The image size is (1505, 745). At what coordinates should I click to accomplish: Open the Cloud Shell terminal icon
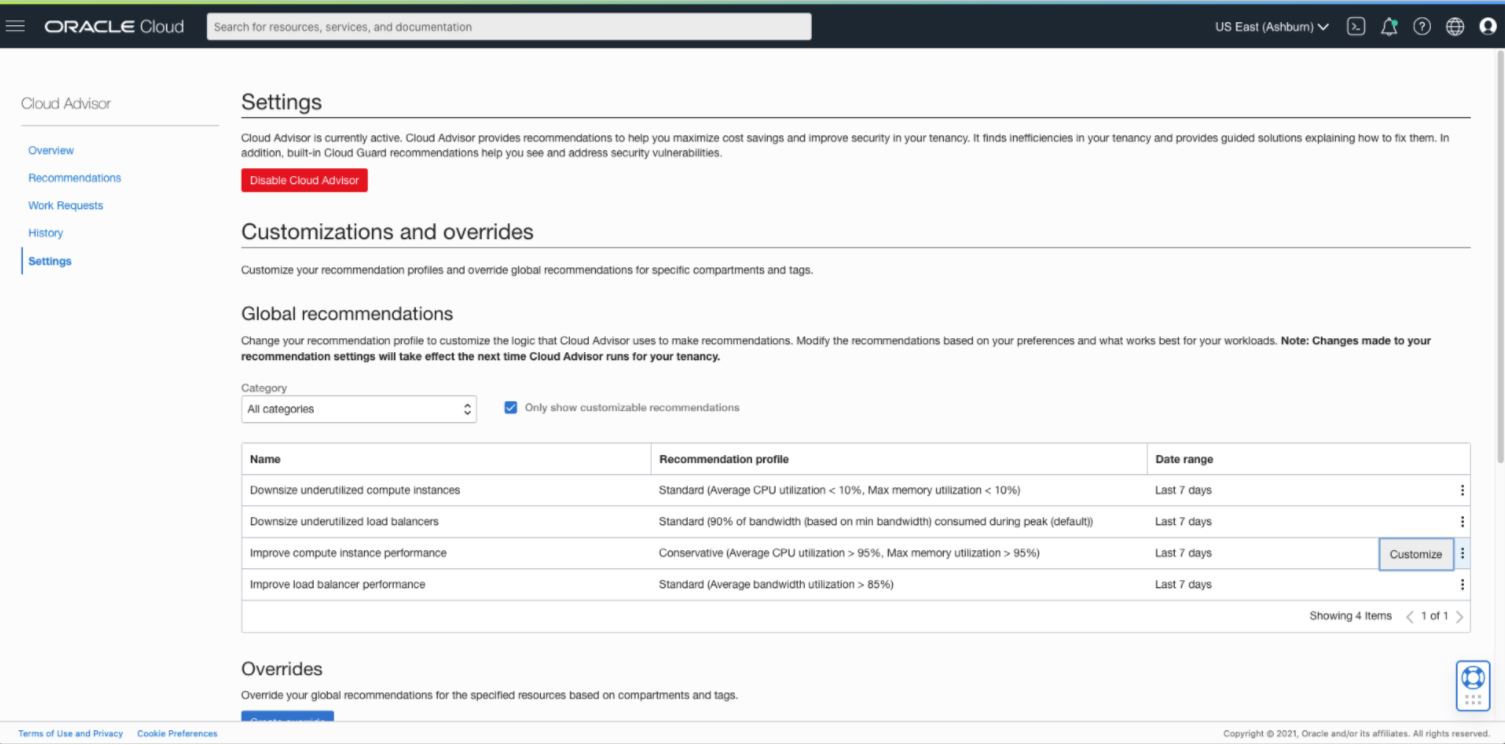(1356, 26)
